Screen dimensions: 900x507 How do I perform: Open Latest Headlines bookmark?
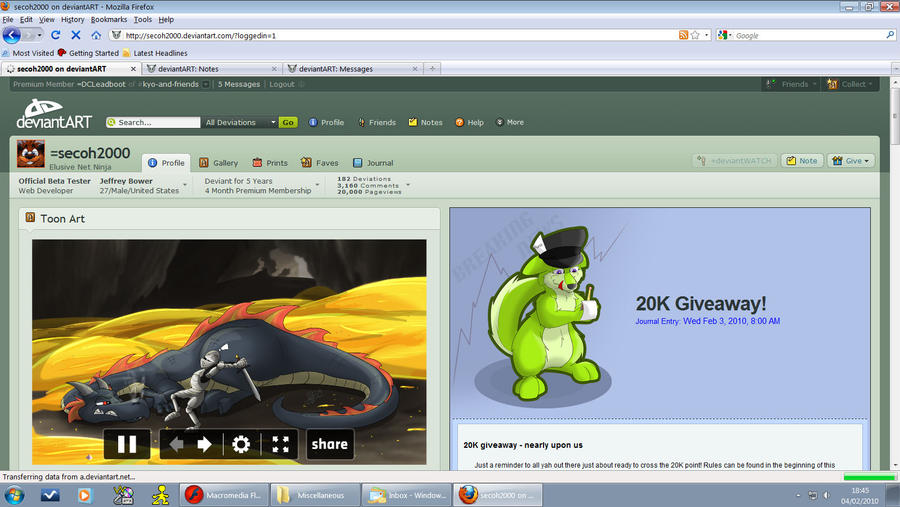click(x=155, y=53)
